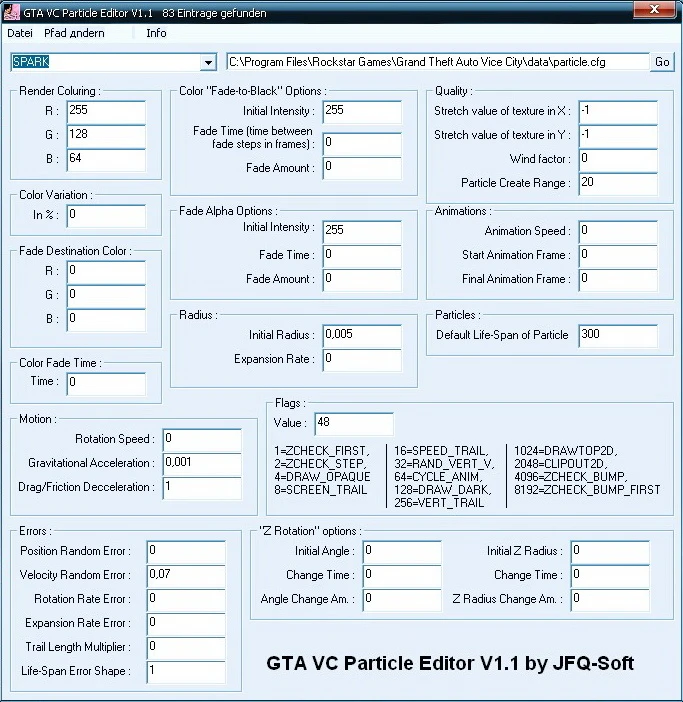This screenshot has width=683, height=702.
Task: Click the 1024=DRAWTOP2D flag text
Action: click(x=565, y=451)
